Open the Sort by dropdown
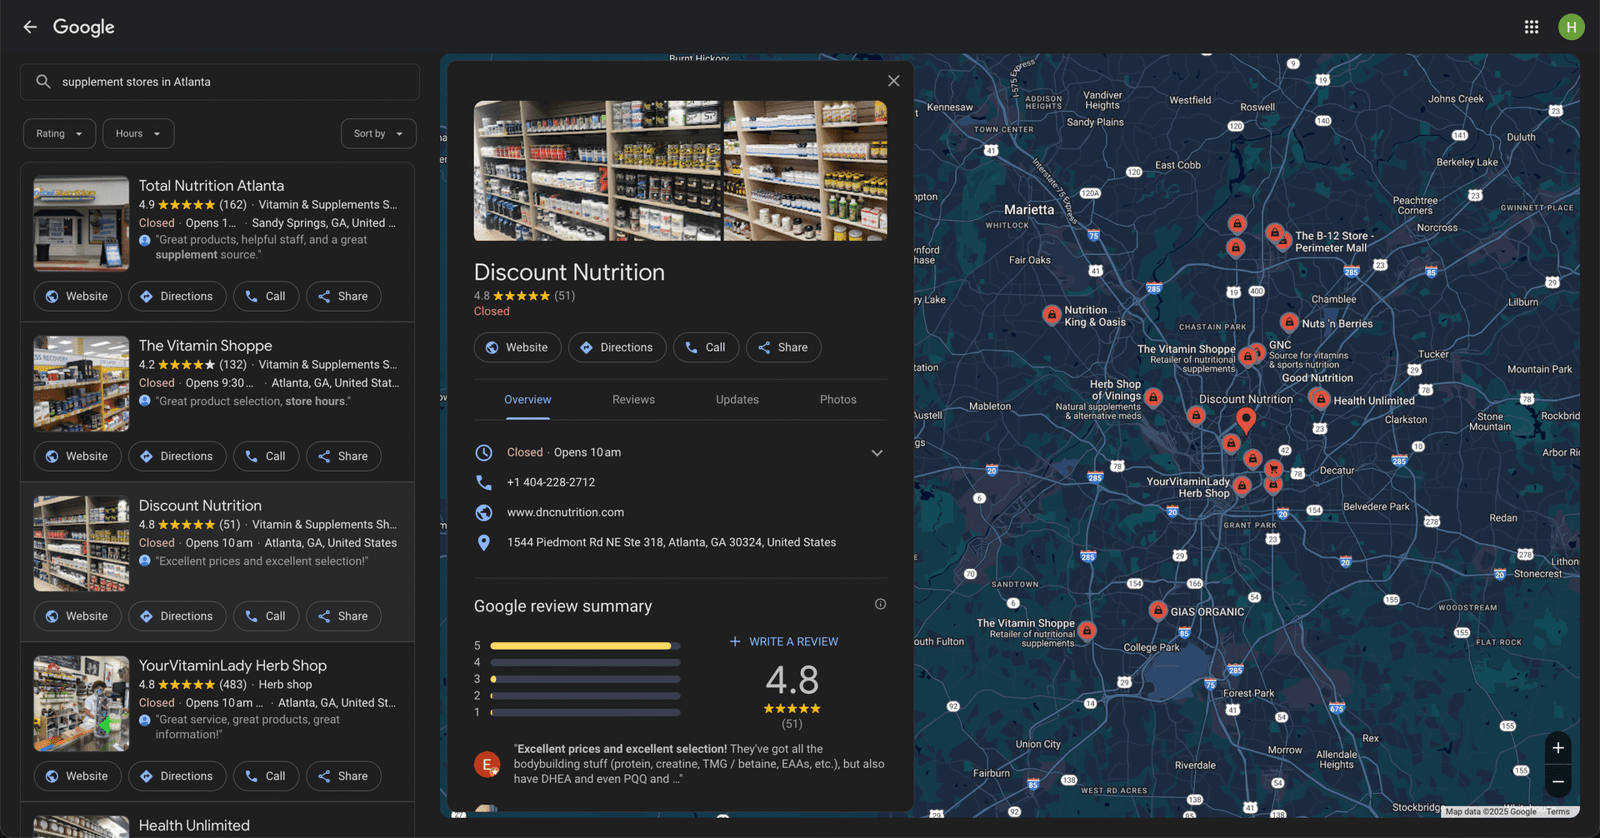Viewport: 1600px width, 838px height. pos(378,134)
